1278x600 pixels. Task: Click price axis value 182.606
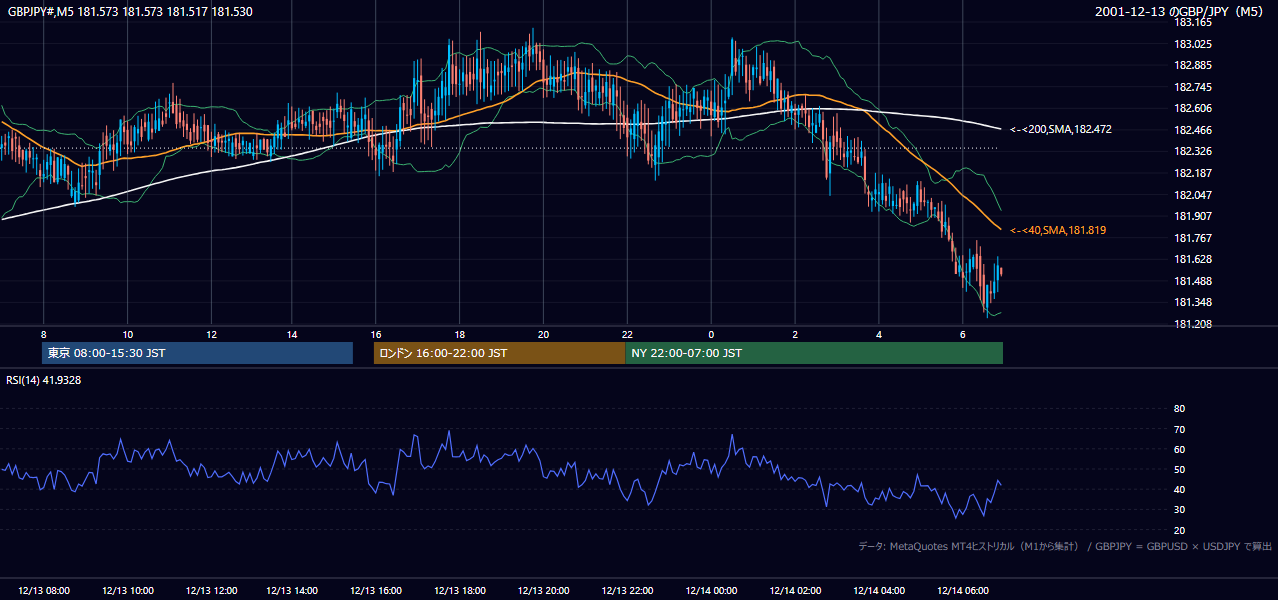click(x=1193, y=108)
